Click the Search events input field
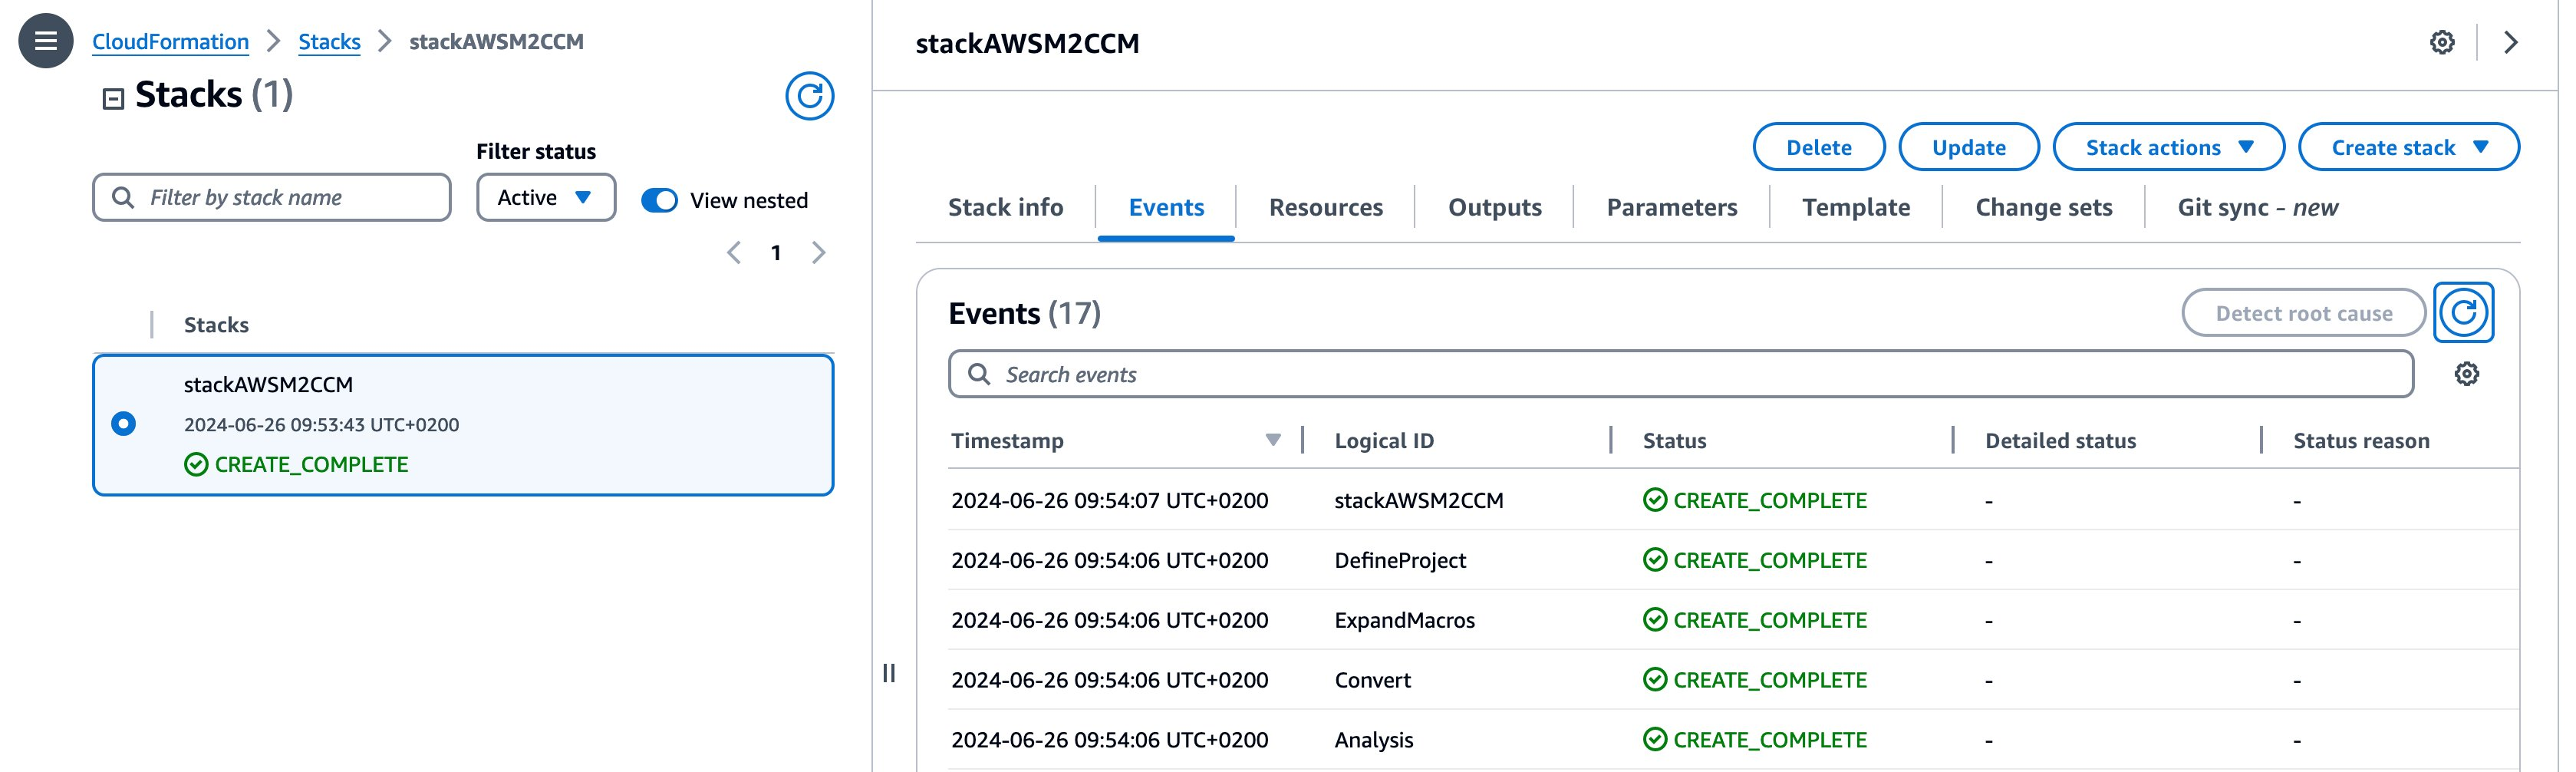2576x772 pixels. pyautogui.click(x=1300, y=373)
